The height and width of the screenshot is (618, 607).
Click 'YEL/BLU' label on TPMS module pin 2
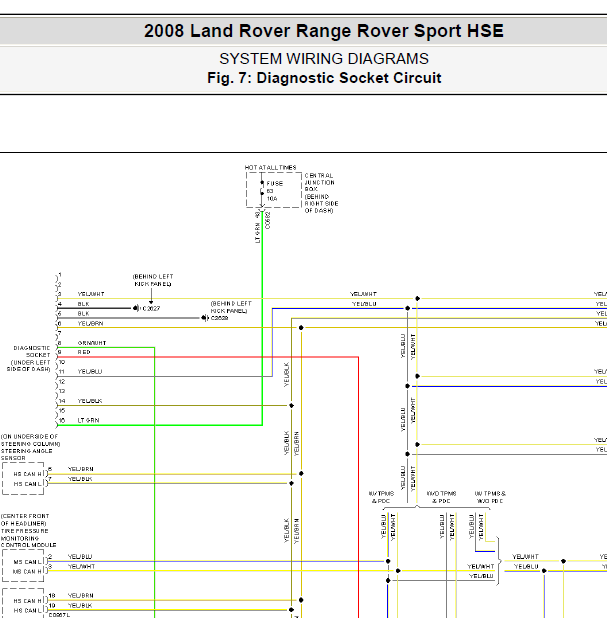pos(80,557)
